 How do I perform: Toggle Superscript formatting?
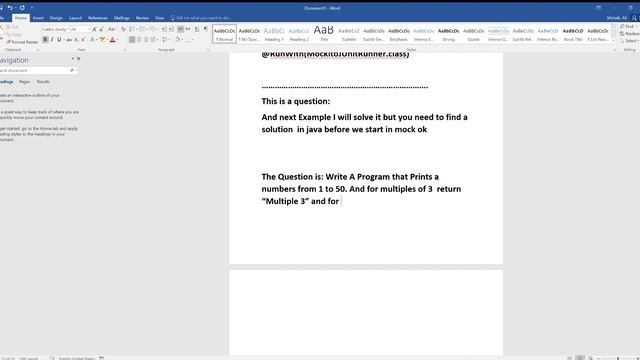(83, 40)
